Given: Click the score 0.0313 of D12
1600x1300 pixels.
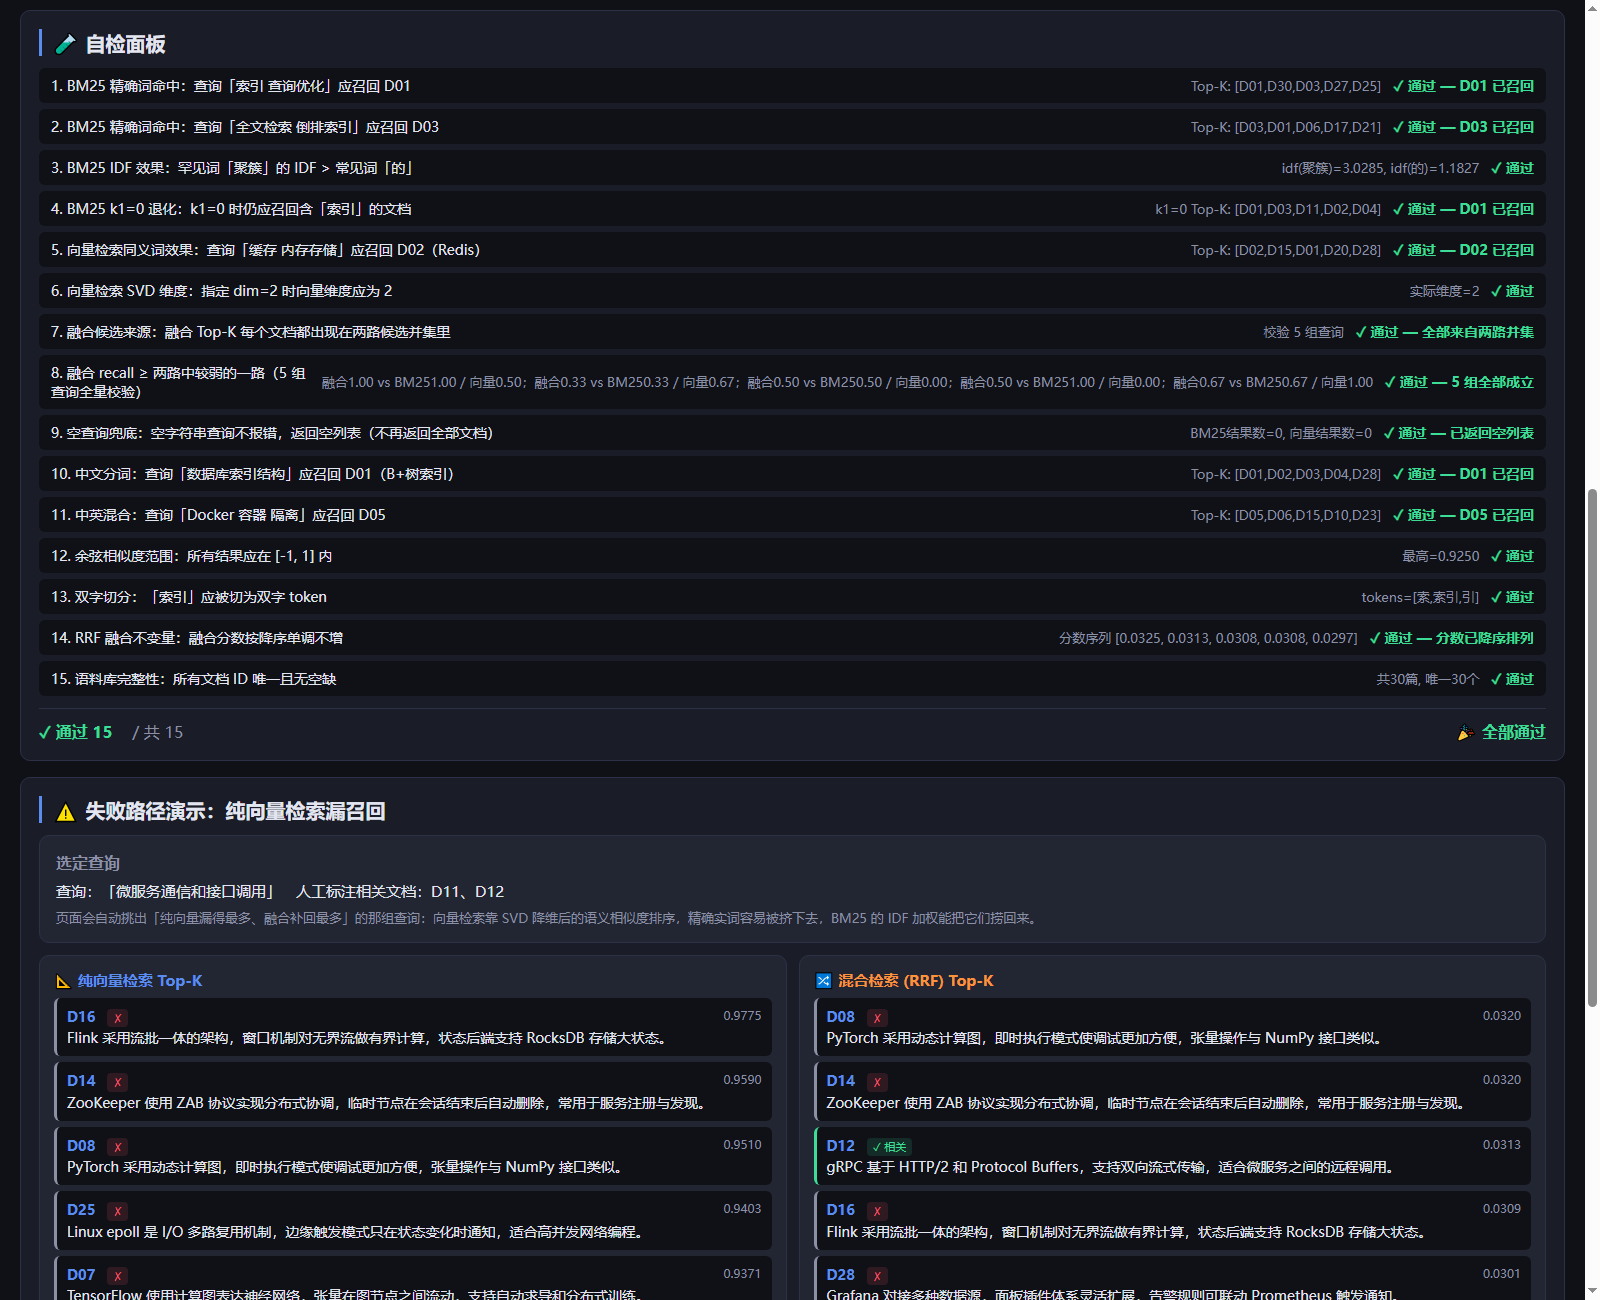Looking at the screenshot, I should (x=1501, y=1145).
